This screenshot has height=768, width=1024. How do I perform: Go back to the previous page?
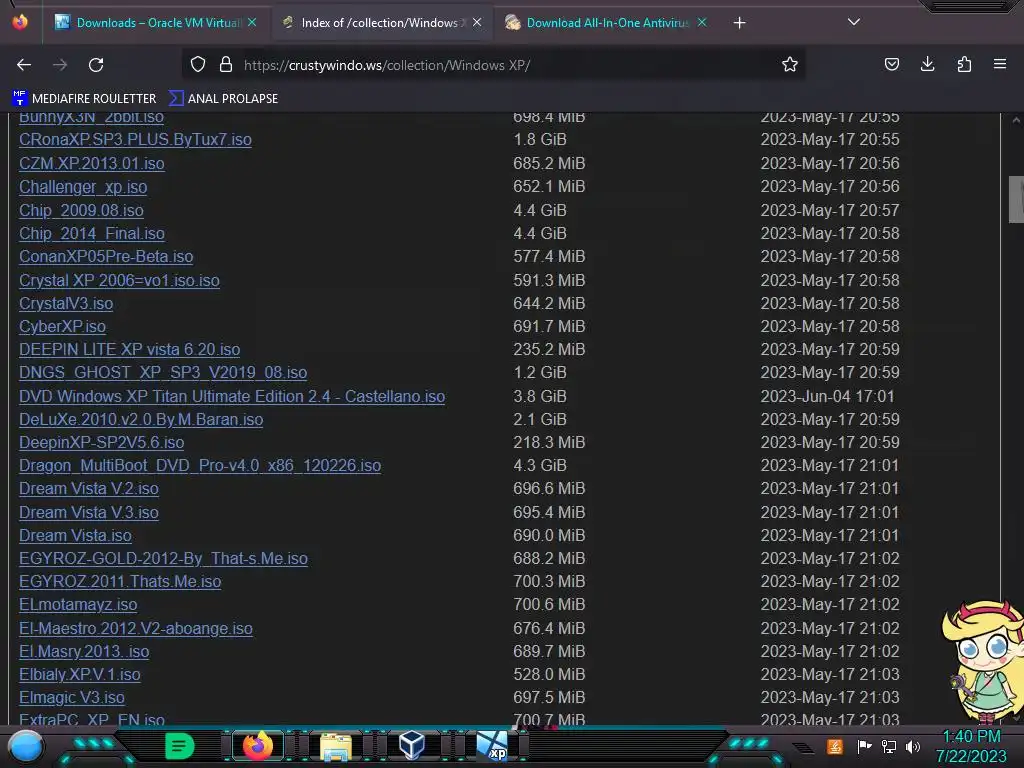(24, 65)
